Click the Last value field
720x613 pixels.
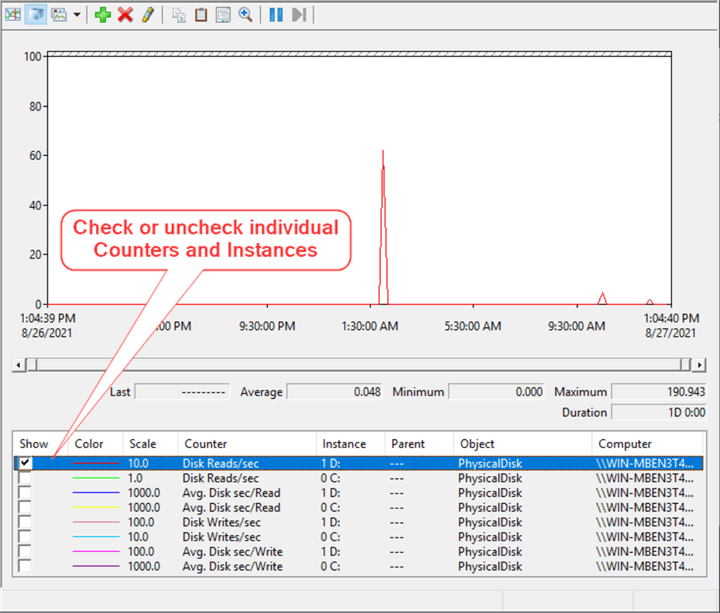[182, 392]
